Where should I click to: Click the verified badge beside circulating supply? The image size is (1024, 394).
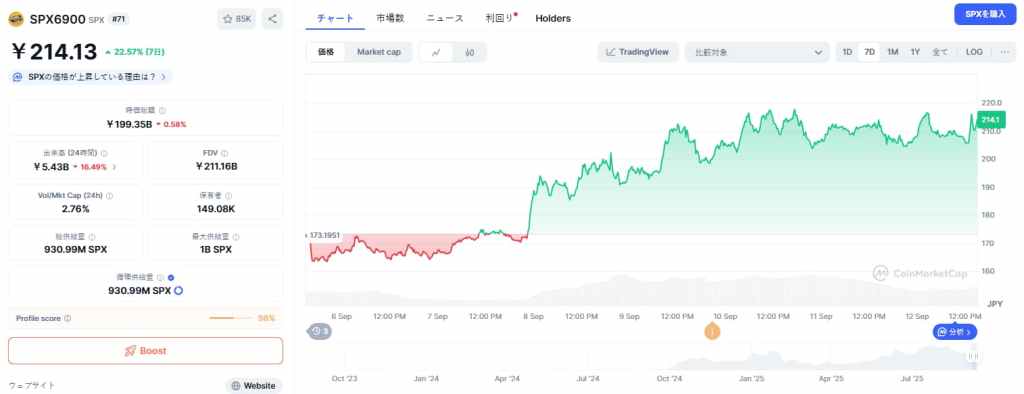pos(170,278)
